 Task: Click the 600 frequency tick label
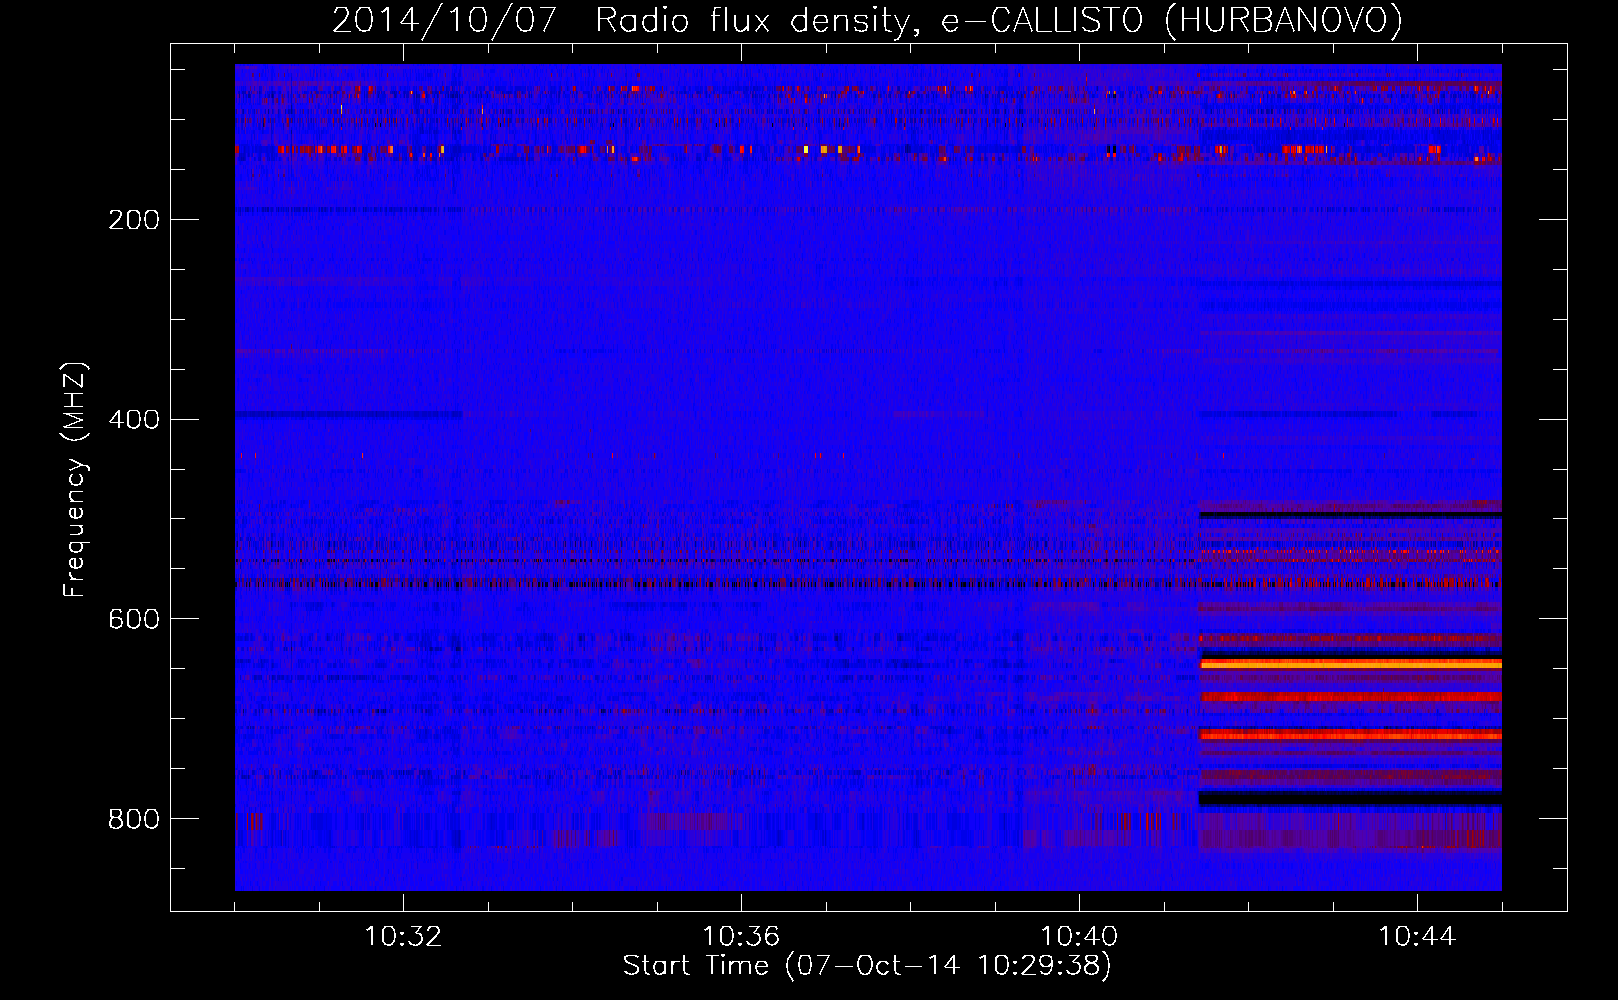[x=134, y=620]
